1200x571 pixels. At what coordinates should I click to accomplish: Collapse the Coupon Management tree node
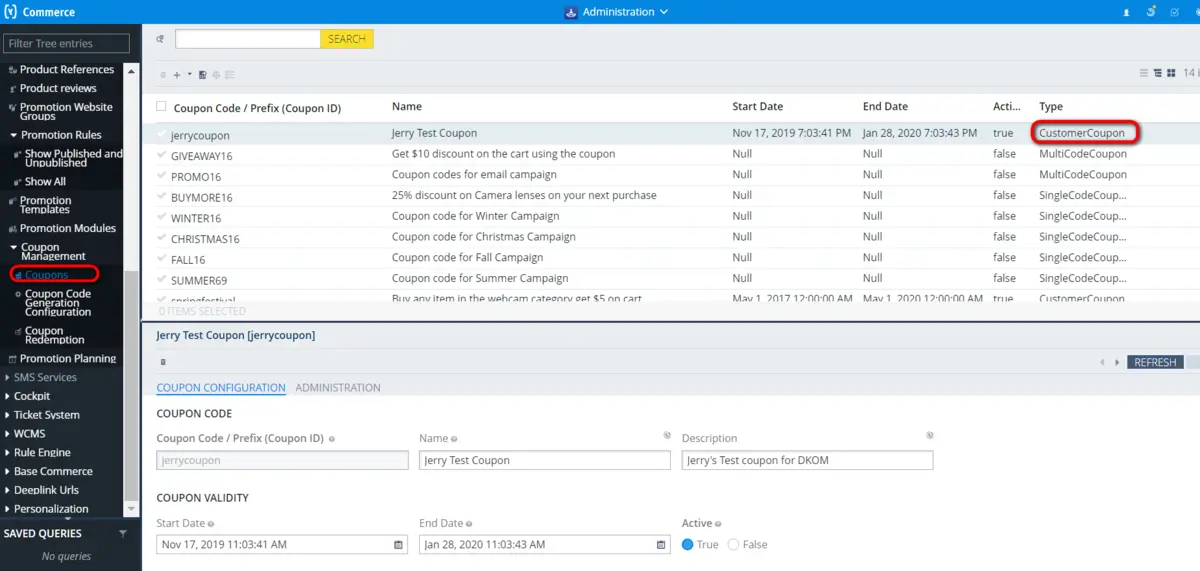point(13,247)
